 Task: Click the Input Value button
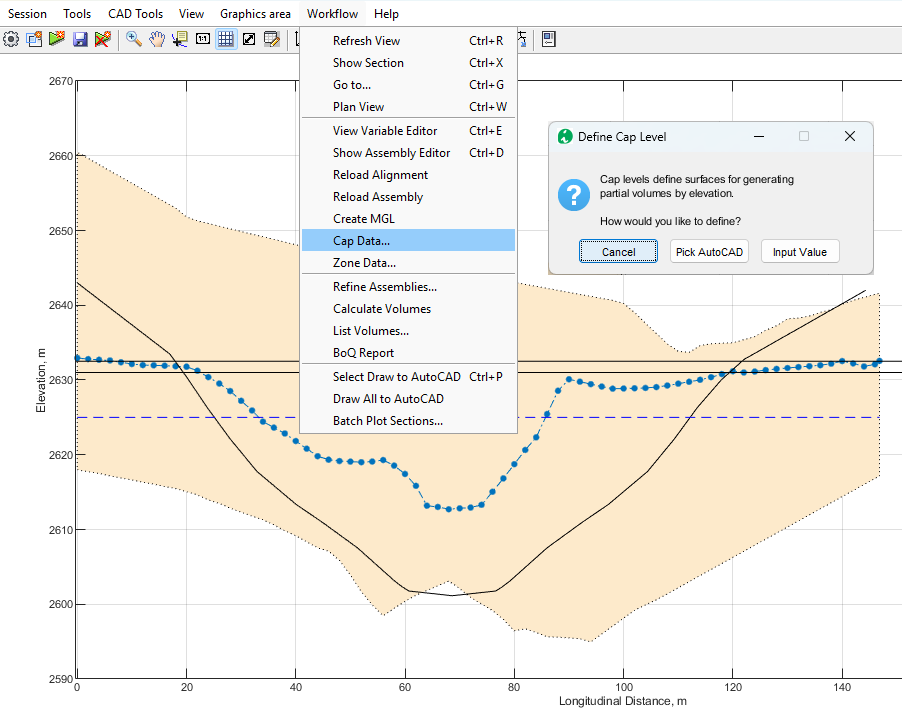pyautogui.click(x=800, y=252)
